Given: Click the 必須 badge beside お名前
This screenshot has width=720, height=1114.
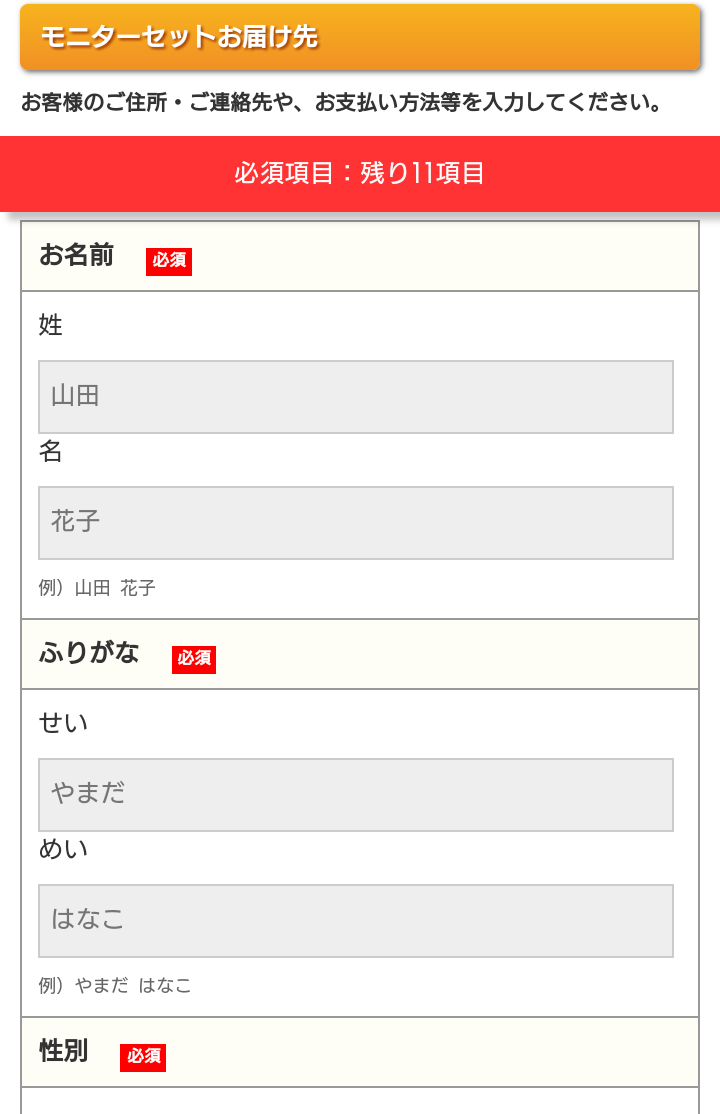Looking at the screenshot, I should click(169, 261).
